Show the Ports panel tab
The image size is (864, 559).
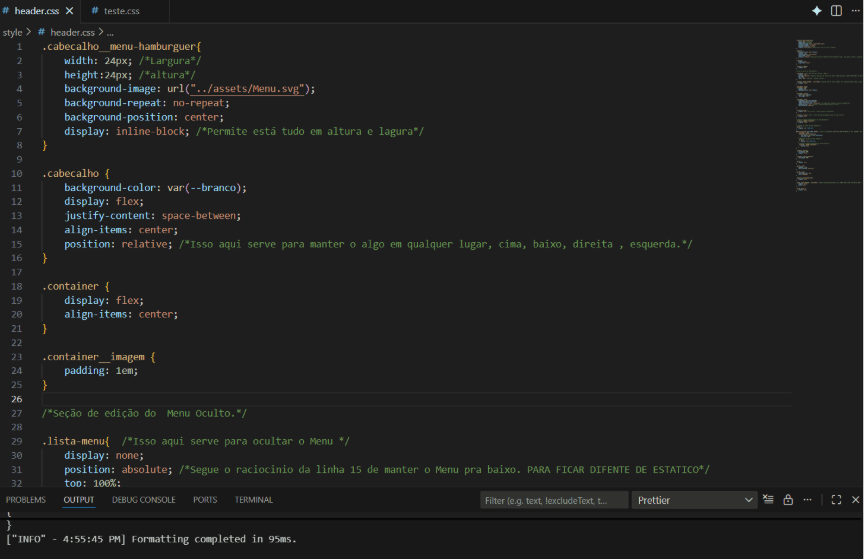(x=205, y=500)
